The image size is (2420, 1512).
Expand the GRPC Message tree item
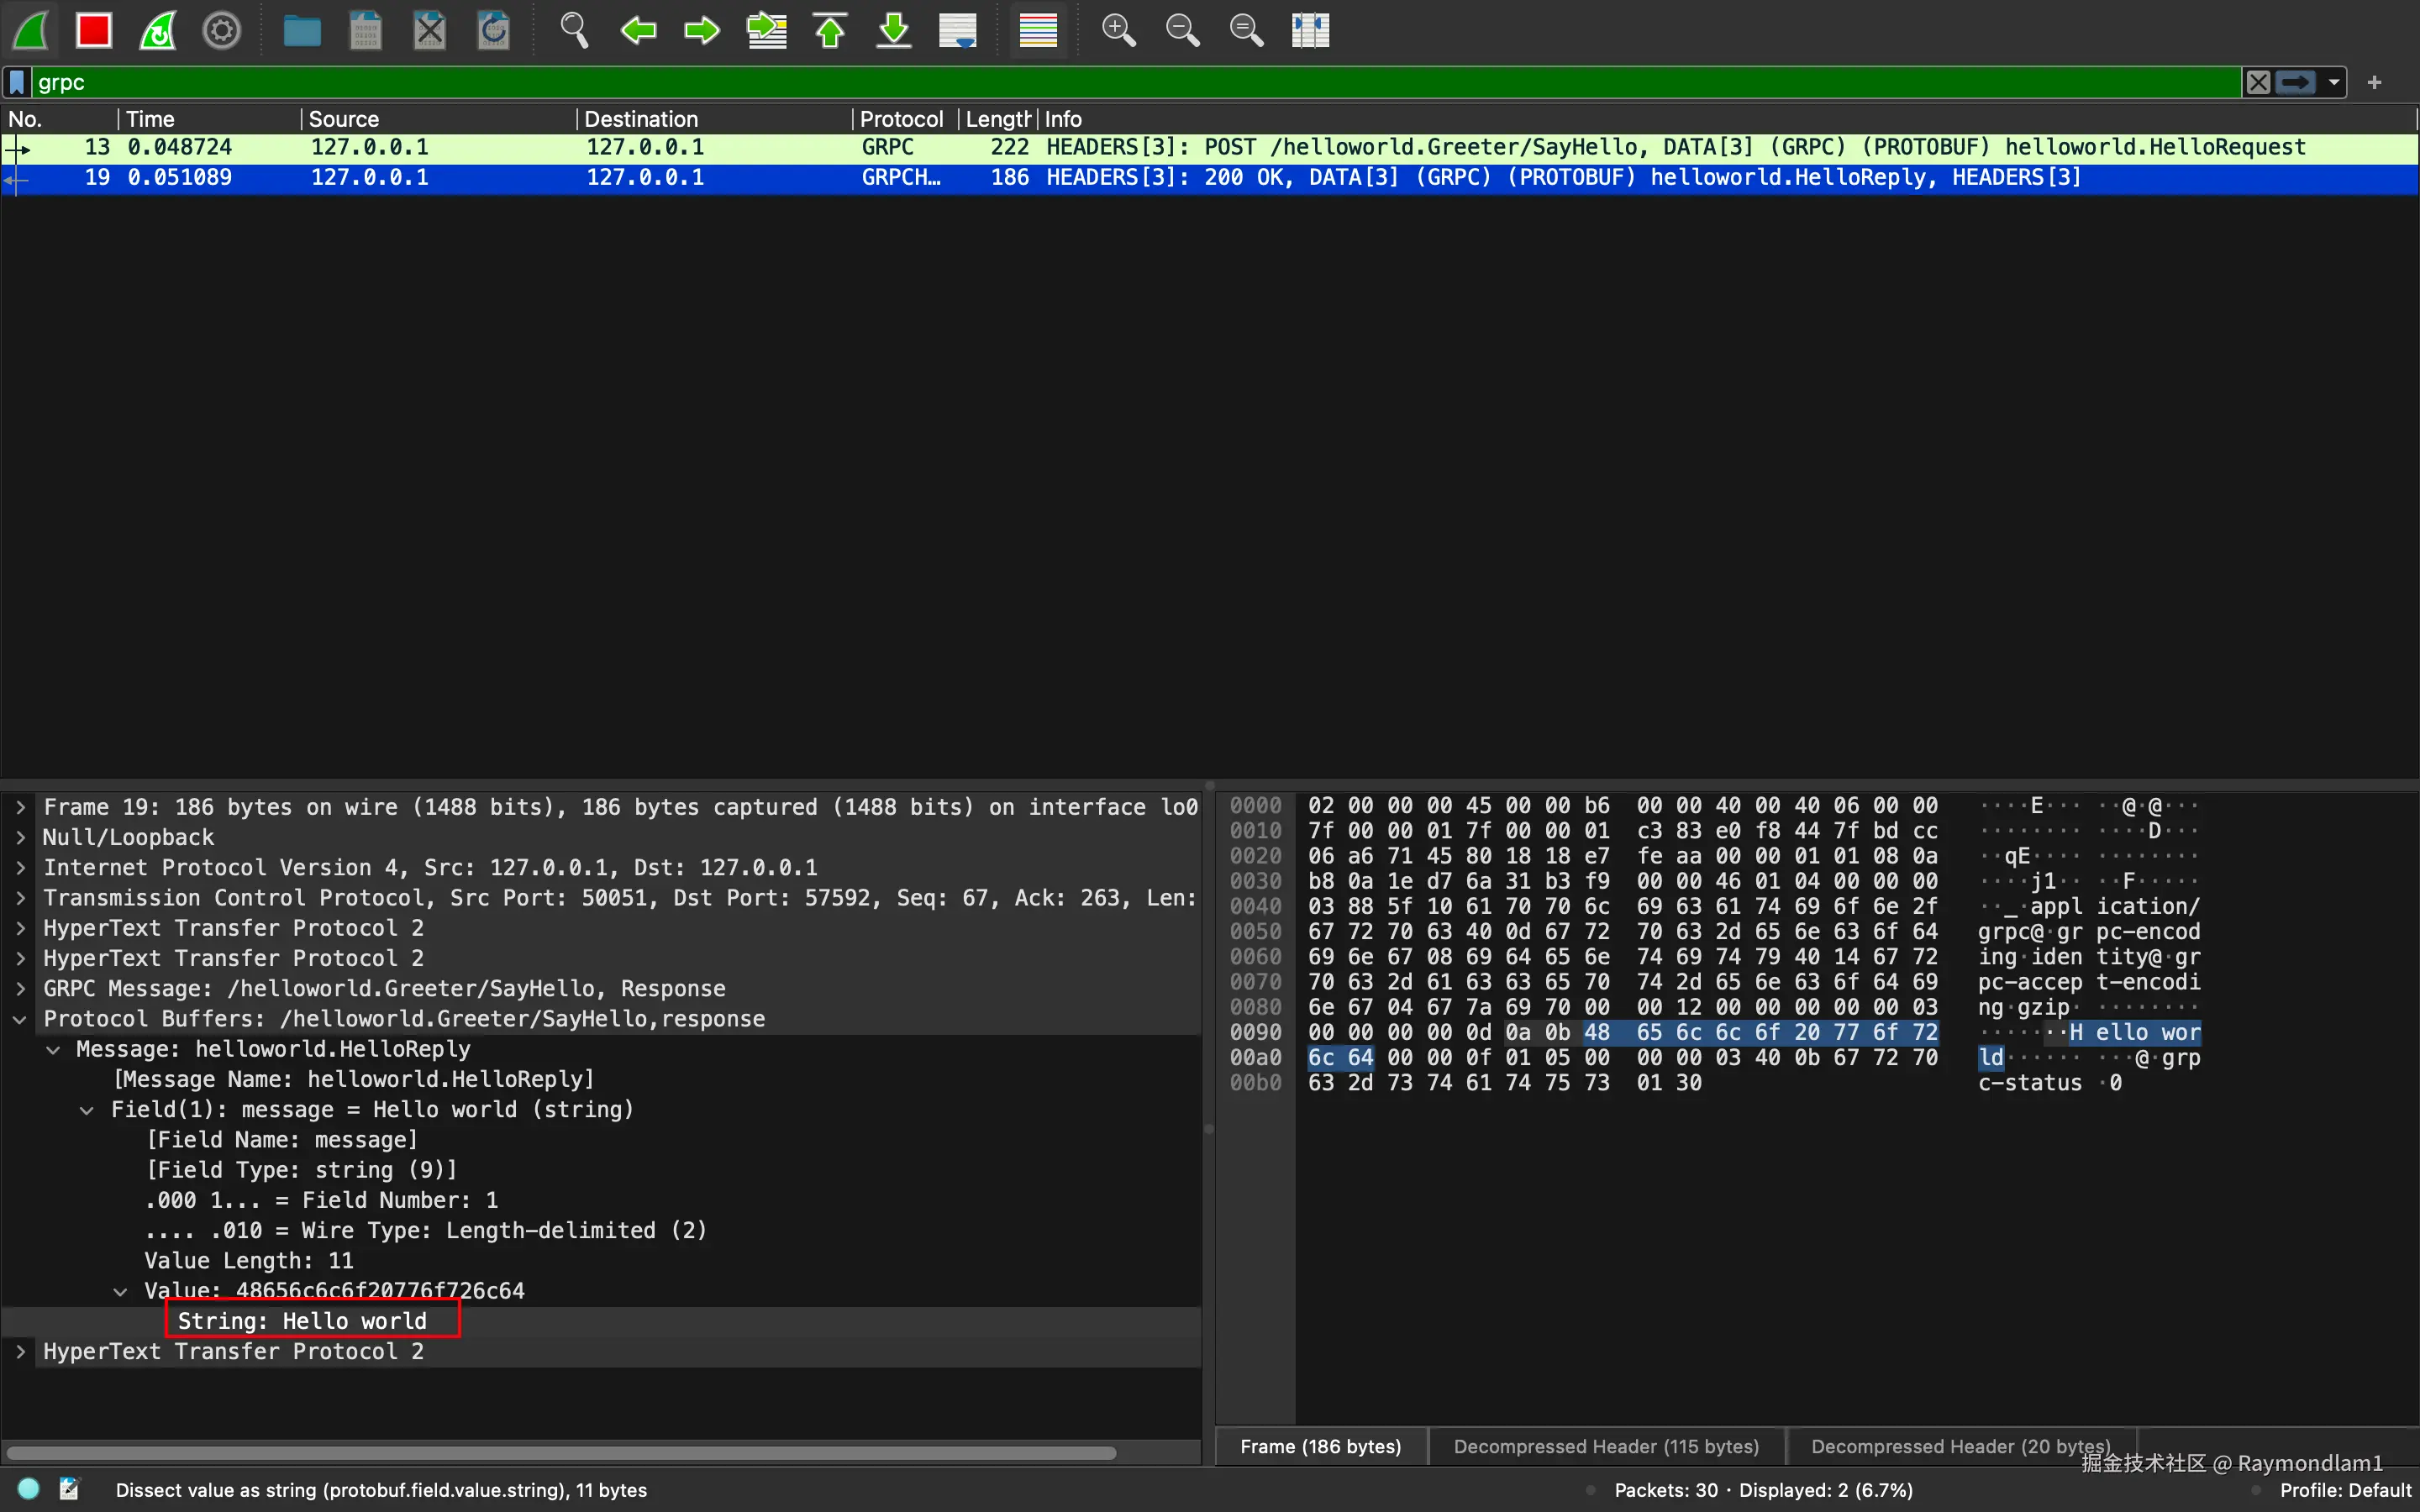(x=20, y=989)
